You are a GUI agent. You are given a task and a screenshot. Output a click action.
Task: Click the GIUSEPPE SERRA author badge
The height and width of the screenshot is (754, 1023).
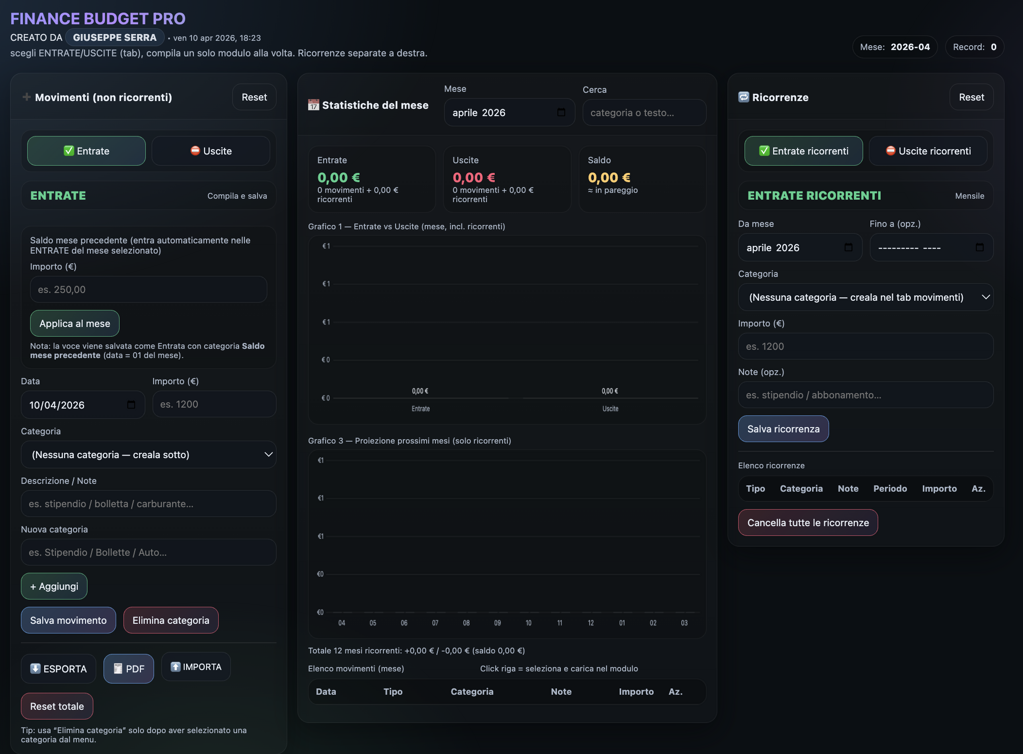pyautogui.click(x=115, y=38)
